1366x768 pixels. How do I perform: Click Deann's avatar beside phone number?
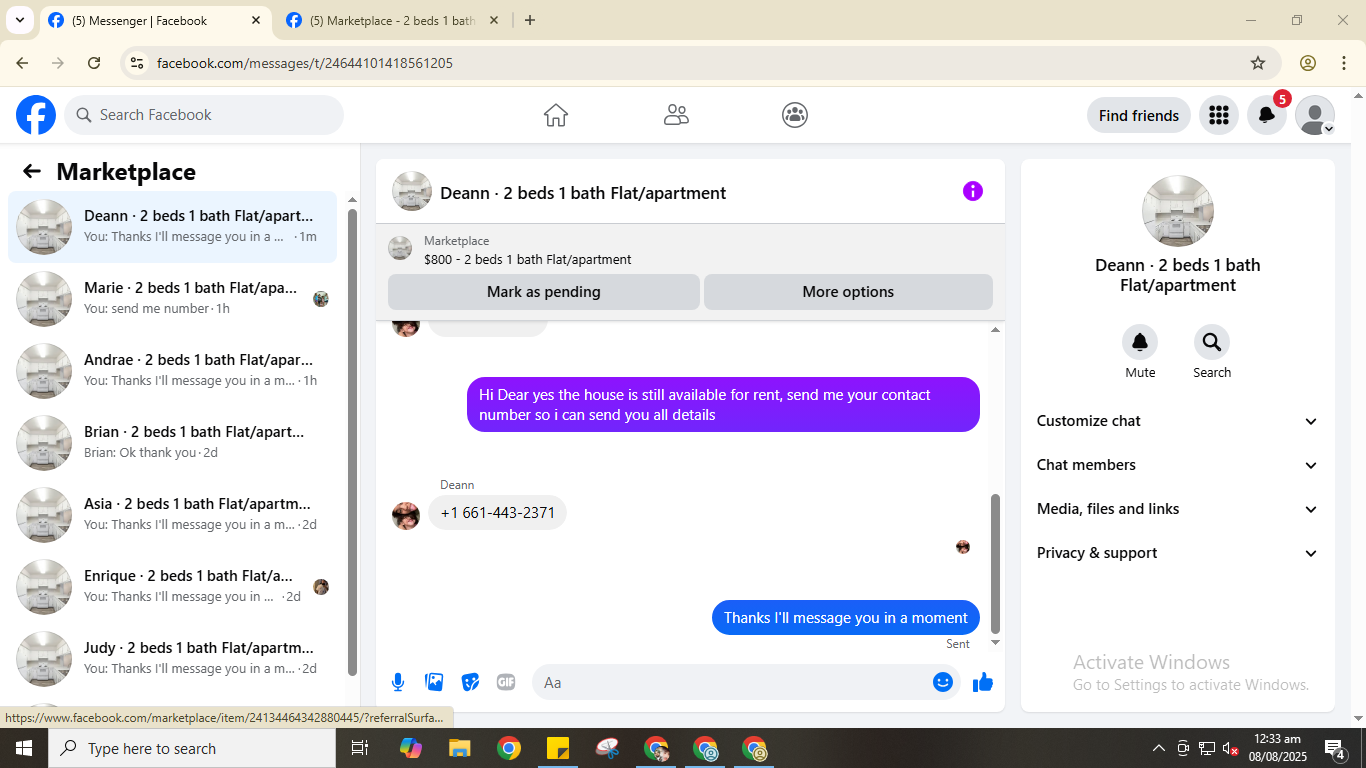(406, 515)
